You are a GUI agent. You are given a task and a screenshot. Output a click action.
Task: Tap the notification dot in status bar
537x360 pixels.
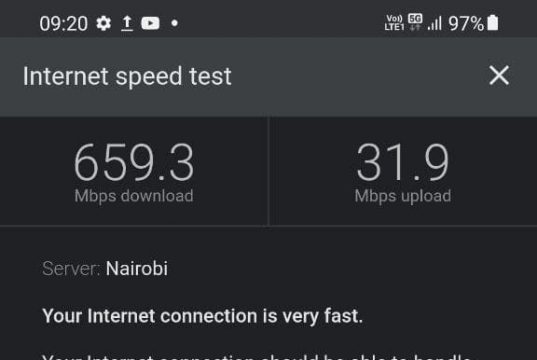(174, 23)
